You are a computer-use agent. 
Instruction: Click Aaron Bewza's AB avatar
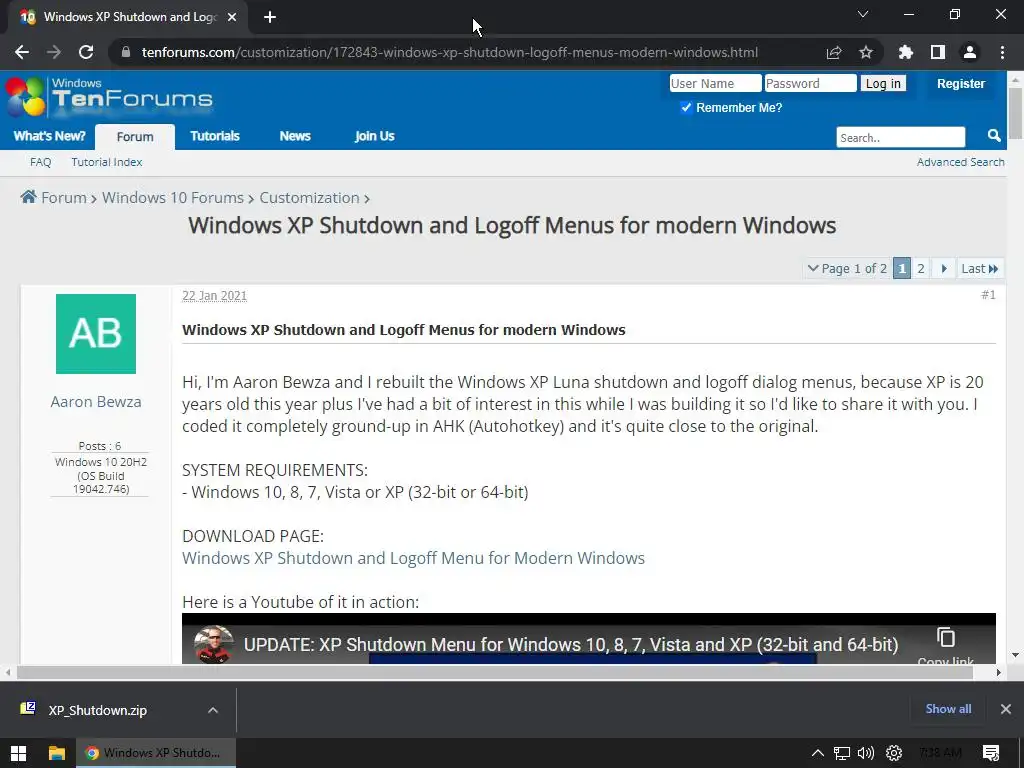(x=96, y=334)
